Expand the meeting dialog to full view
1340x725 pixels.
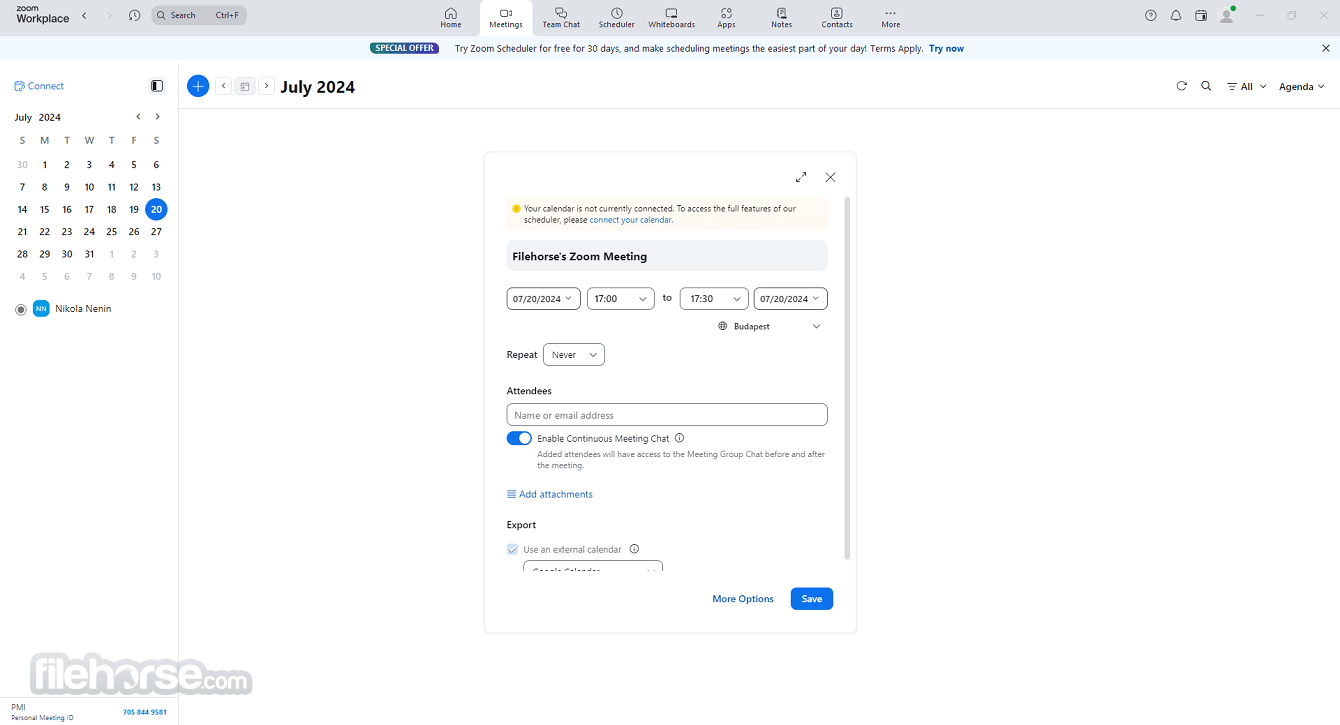coord(801,177)
